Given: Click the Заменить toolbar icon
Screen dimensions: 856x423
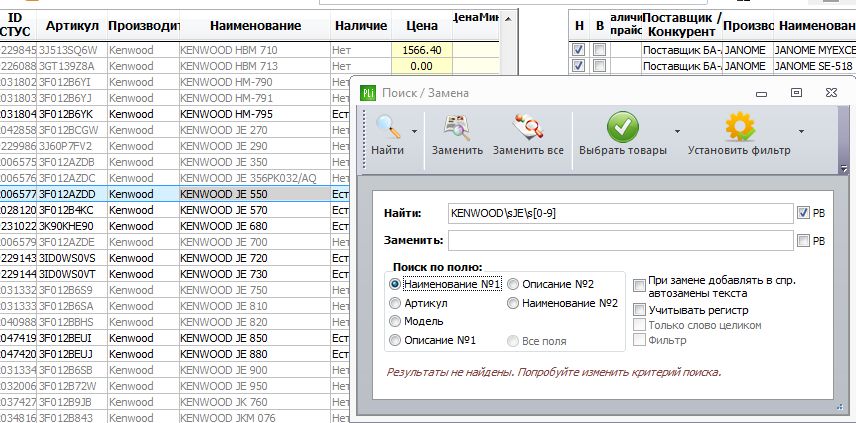Looking at the screenshot, I should point(457,127).
